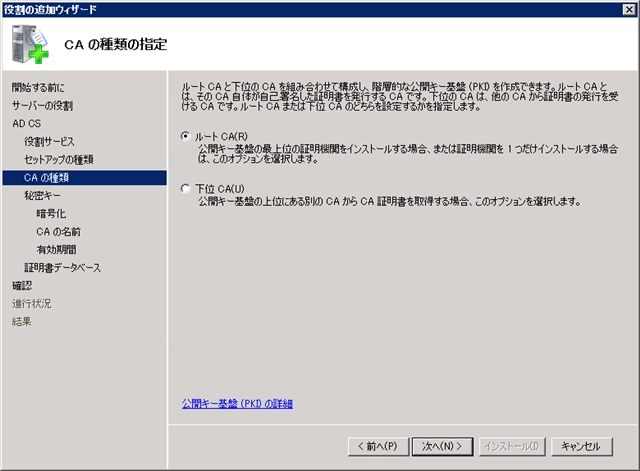Select AD CS in the wizard sidebar
The height and width of the screenshot is (471, 640).
click(27, 123)
